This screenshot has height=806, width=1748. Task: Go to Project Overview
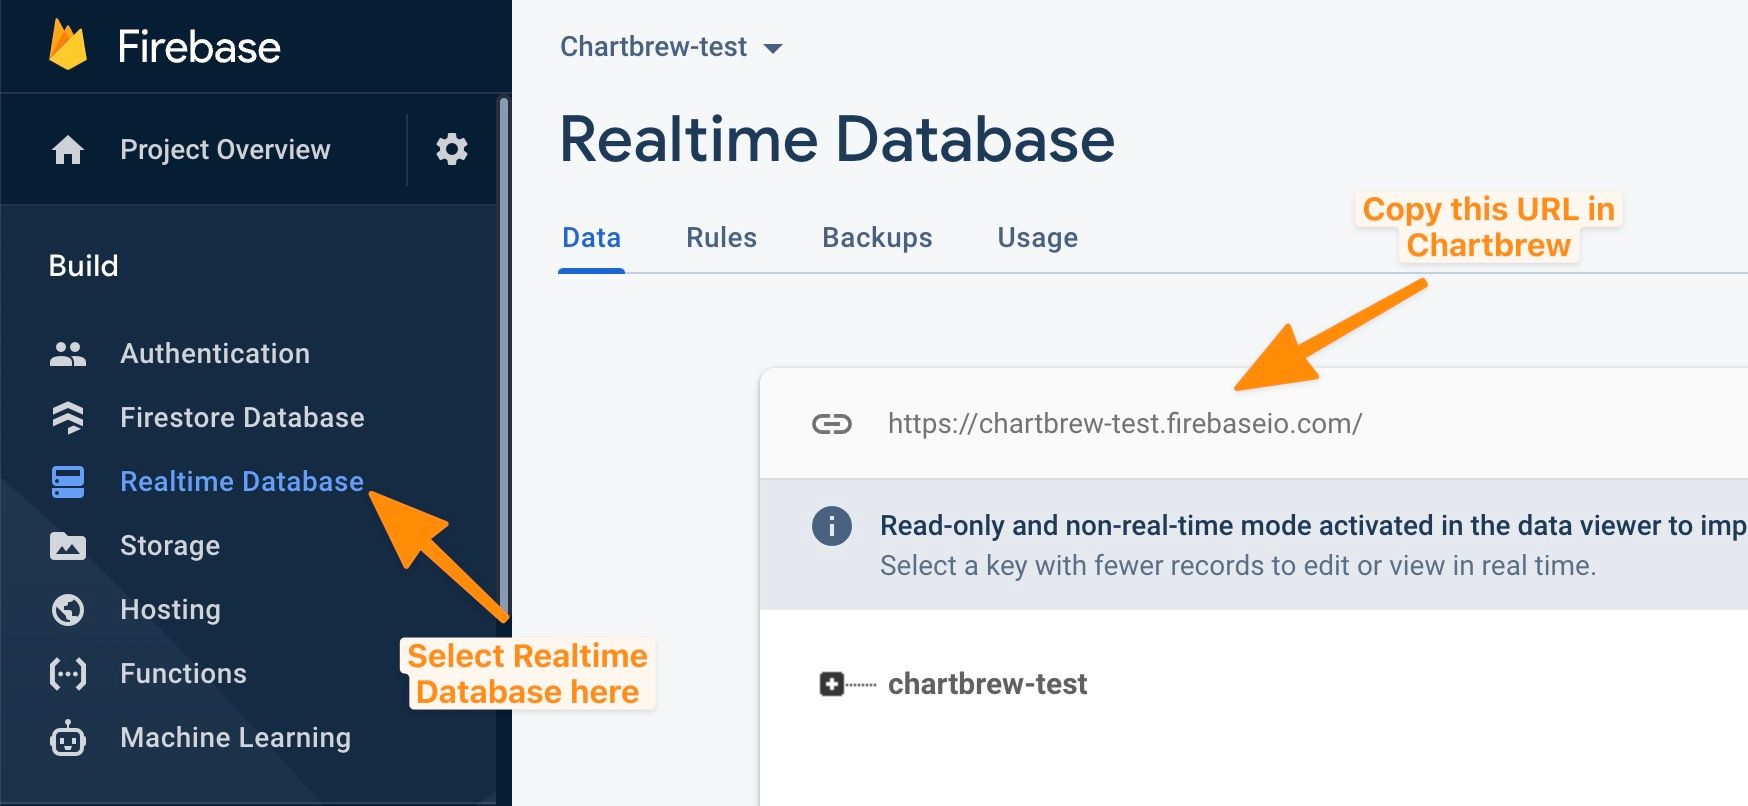point(225,150)
